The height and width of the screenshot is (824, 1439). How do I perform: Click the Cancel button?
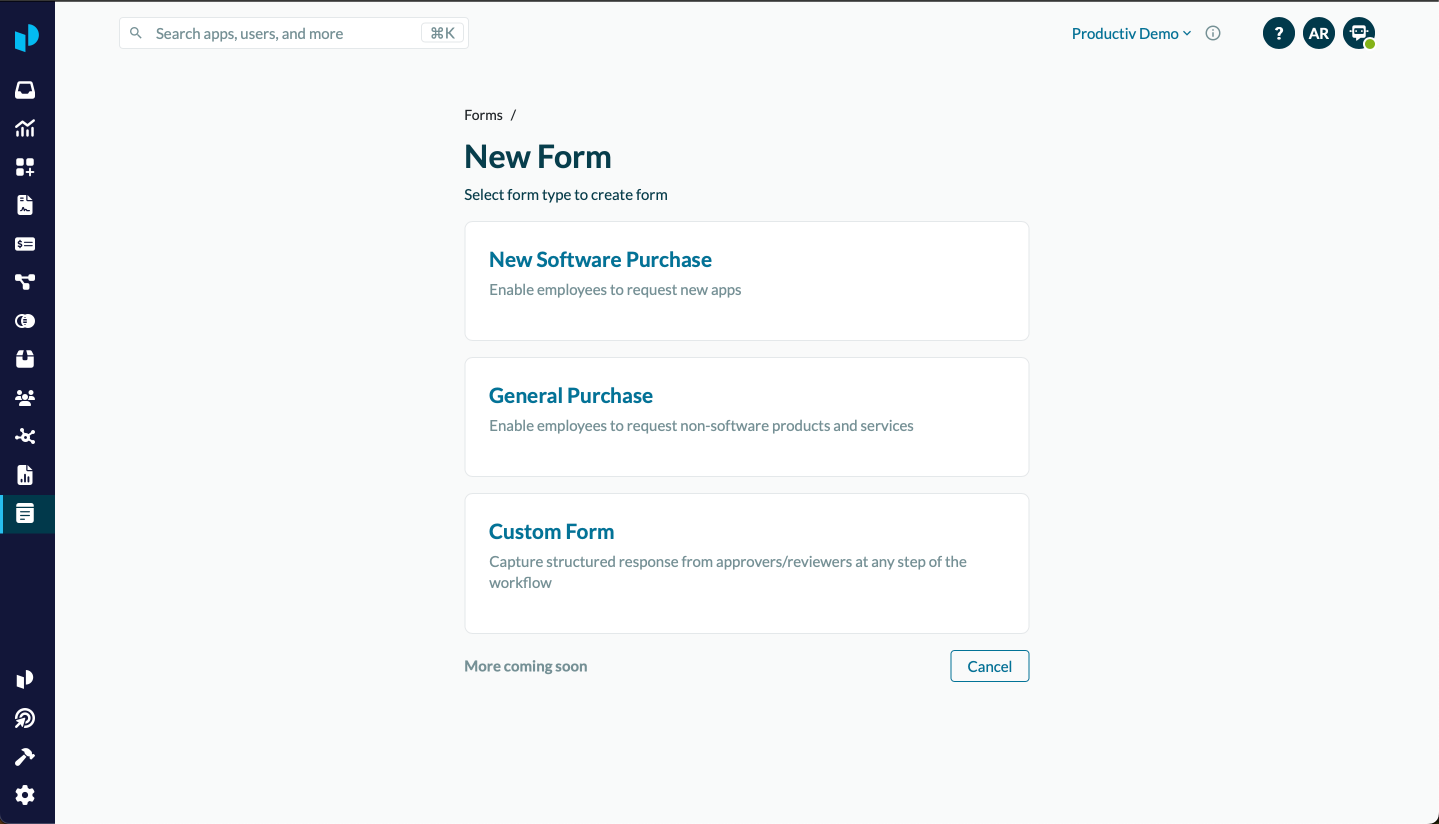click(990, 666)
